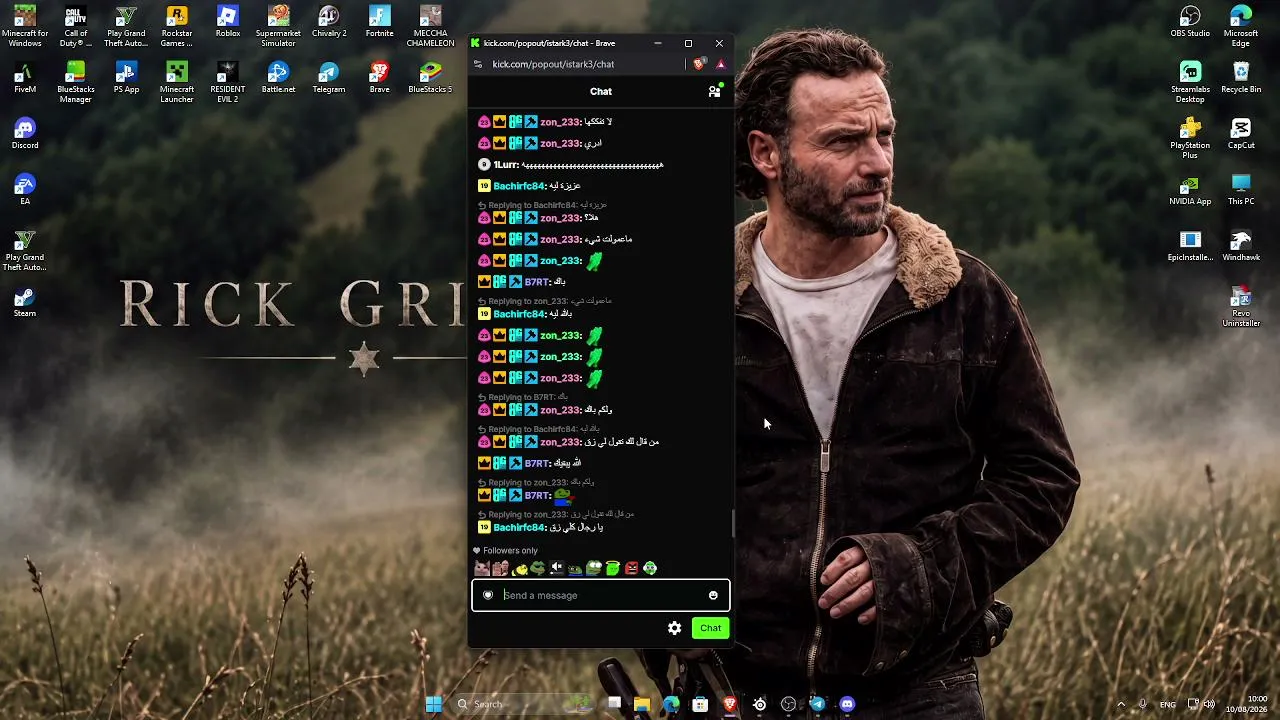Click Brave Shields lion icon in address bar
Viewport: 1280px width, 720px height.
[x=699, y=64]
